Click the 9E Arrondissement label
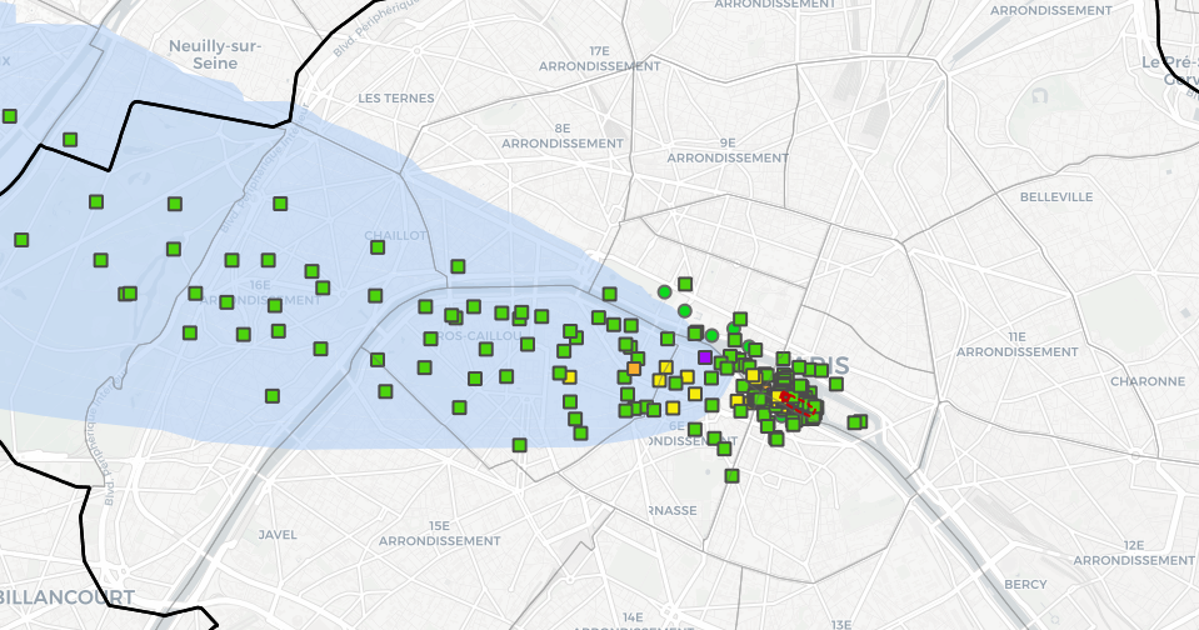The image size is (1199, 630). 727,151
